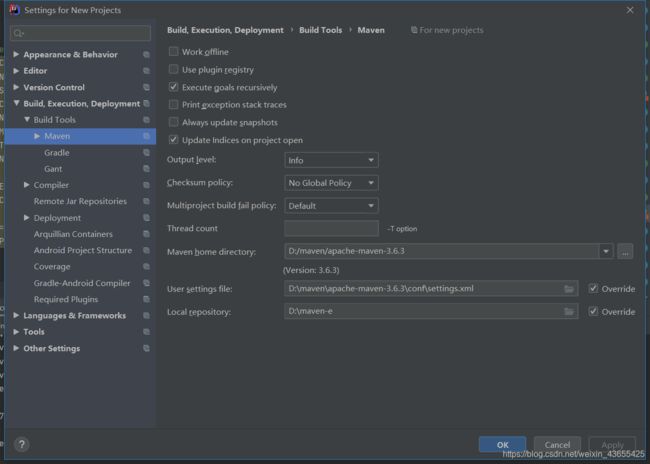650x464 pixels.
Task: Click the OK button
Action: [x=502, y=445]
